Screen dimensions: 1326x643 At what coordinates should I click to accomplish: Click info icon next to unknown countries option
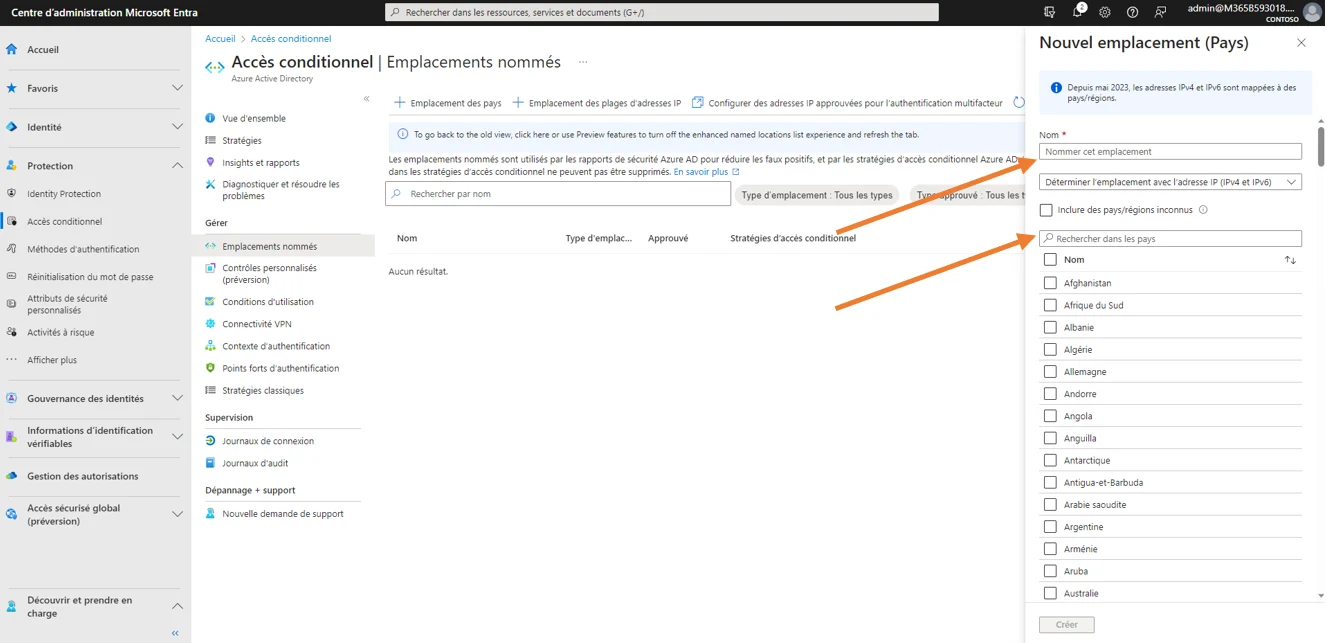1203,210
